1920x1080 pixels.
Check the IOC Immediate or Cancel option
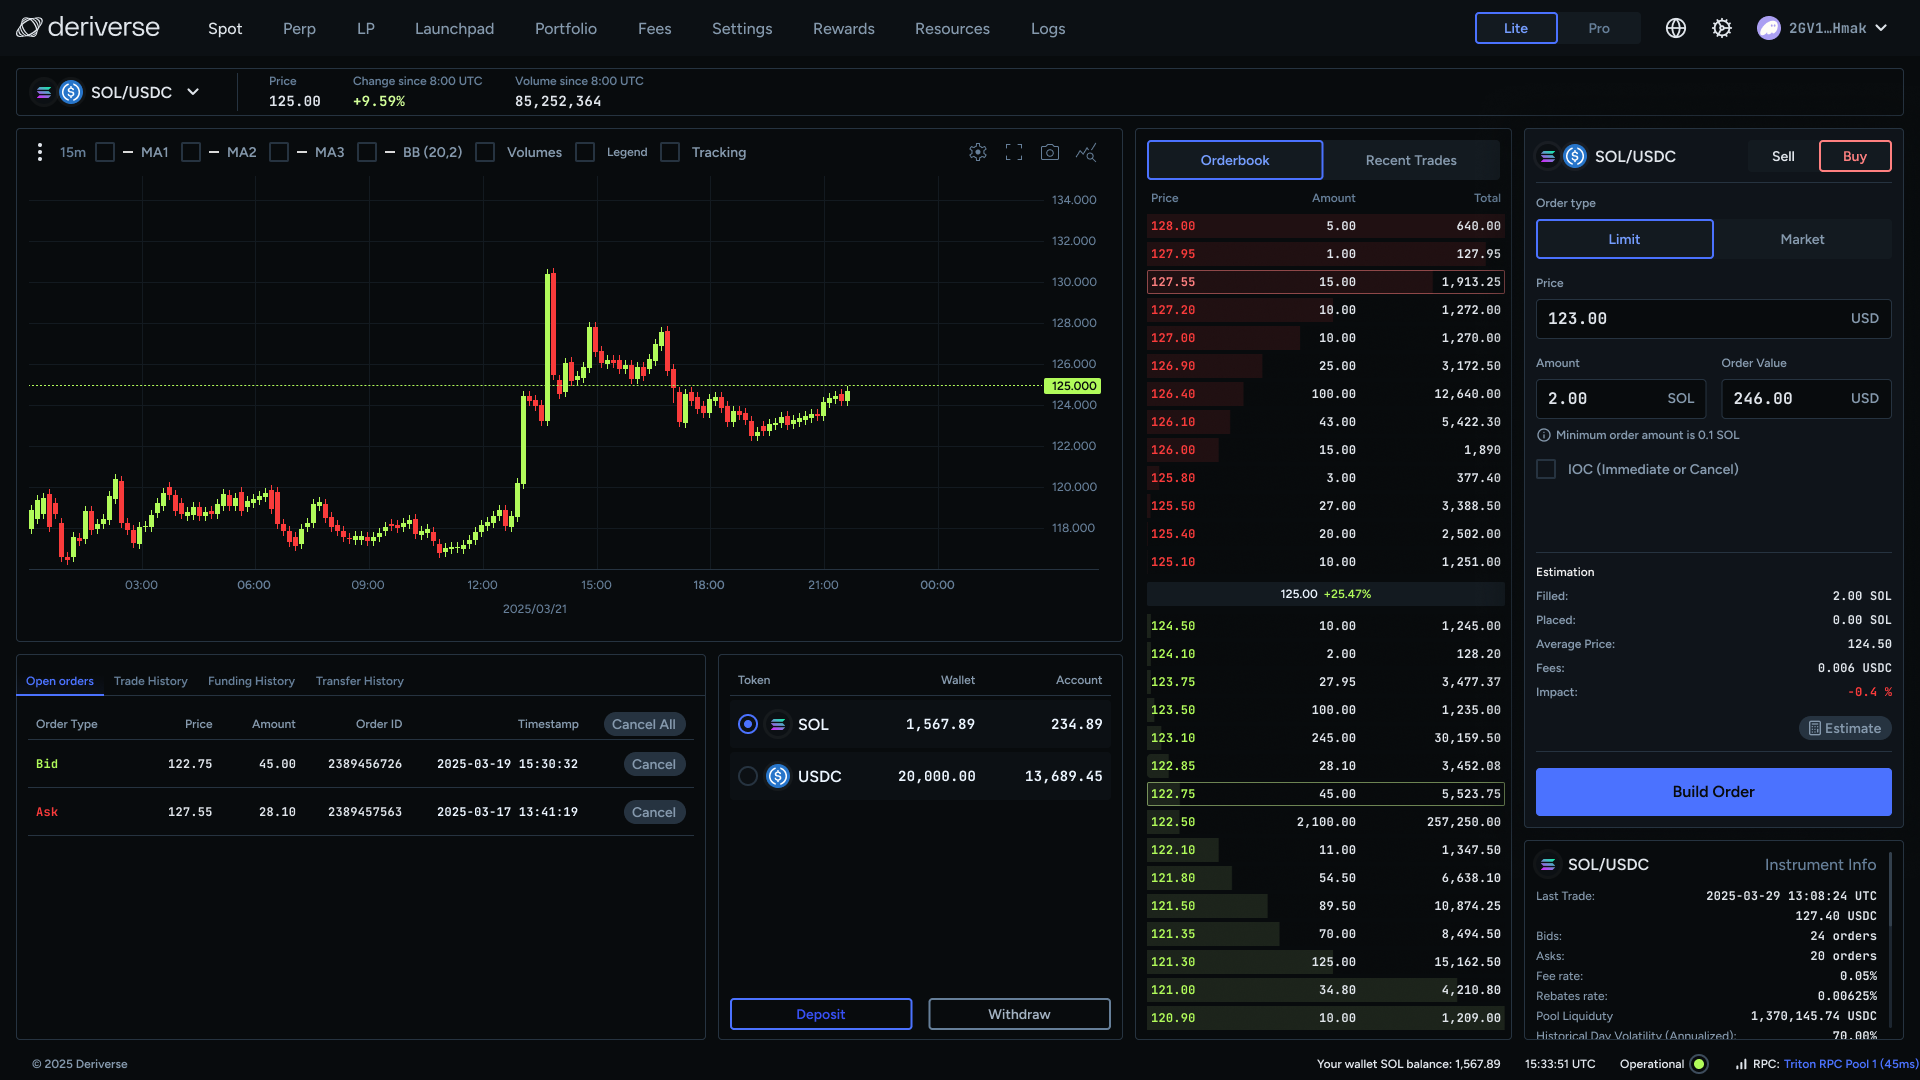1546,469
